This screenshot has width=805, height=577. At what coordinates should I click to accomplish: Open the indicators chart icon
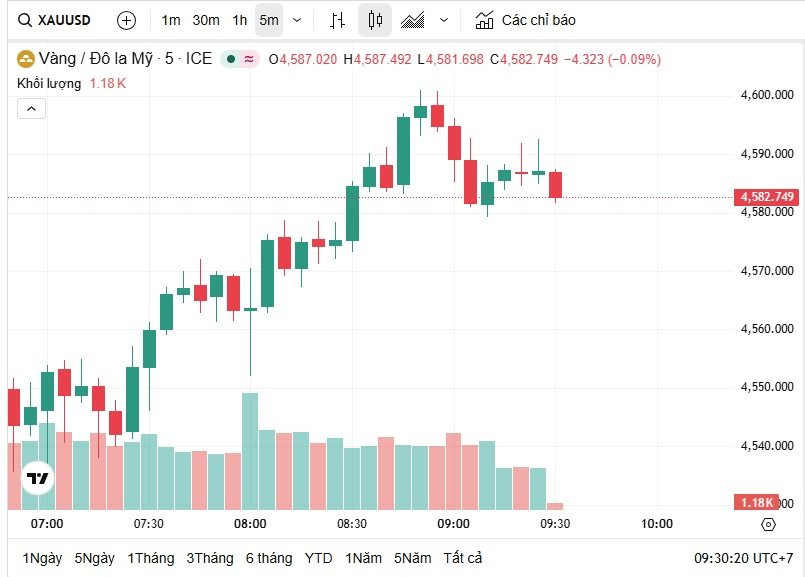click(484, 20)
